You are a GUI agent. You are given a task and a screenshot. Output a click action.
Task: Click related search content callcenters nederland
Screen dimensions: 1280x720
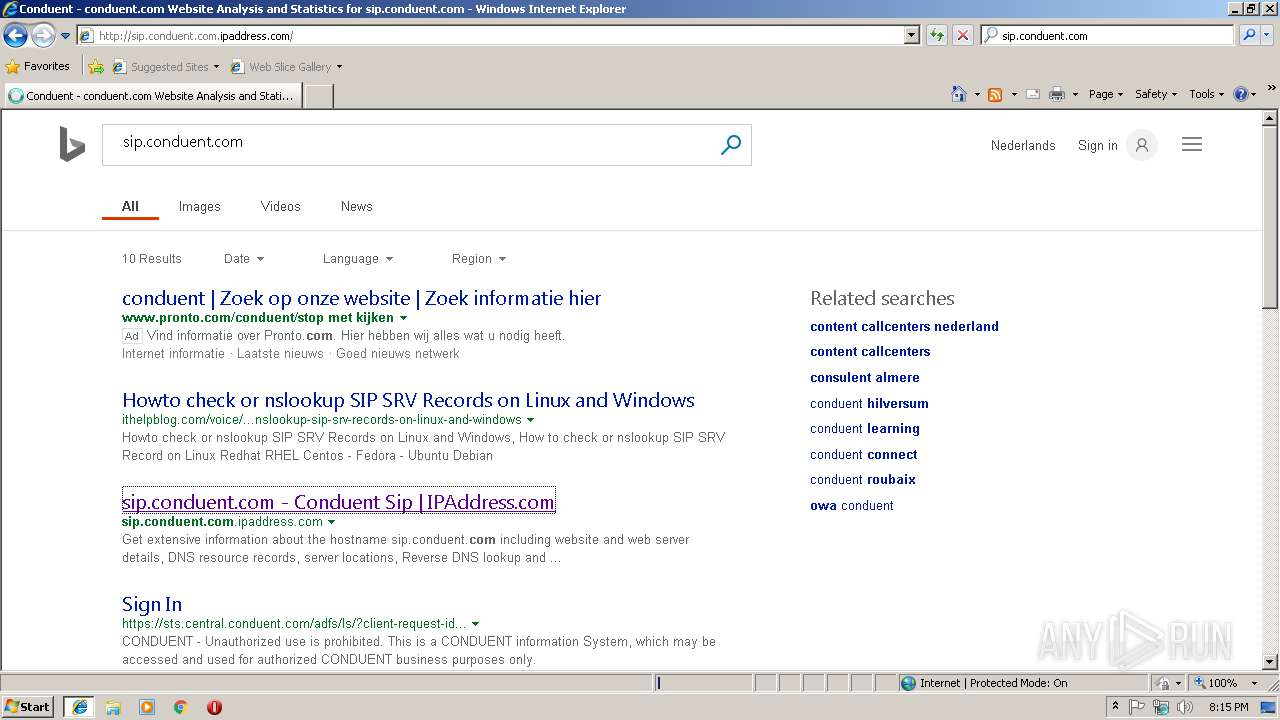(x=904, y=326)
